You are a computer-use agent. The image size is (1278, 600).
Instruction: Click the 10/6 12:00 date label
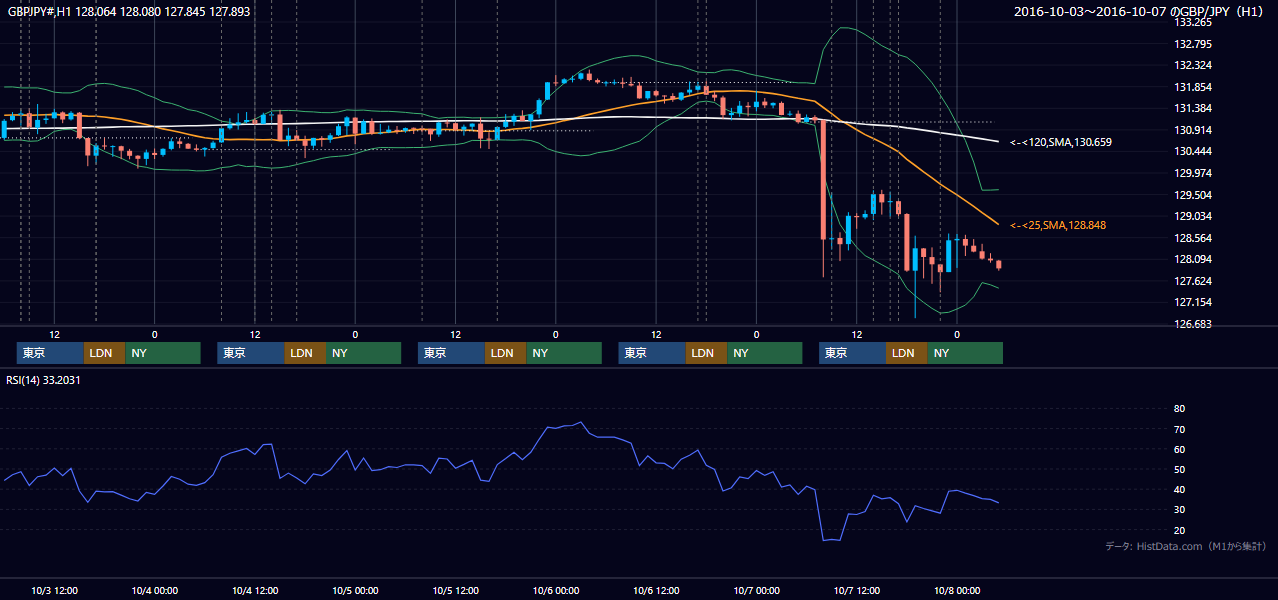(x=656, y=591)
